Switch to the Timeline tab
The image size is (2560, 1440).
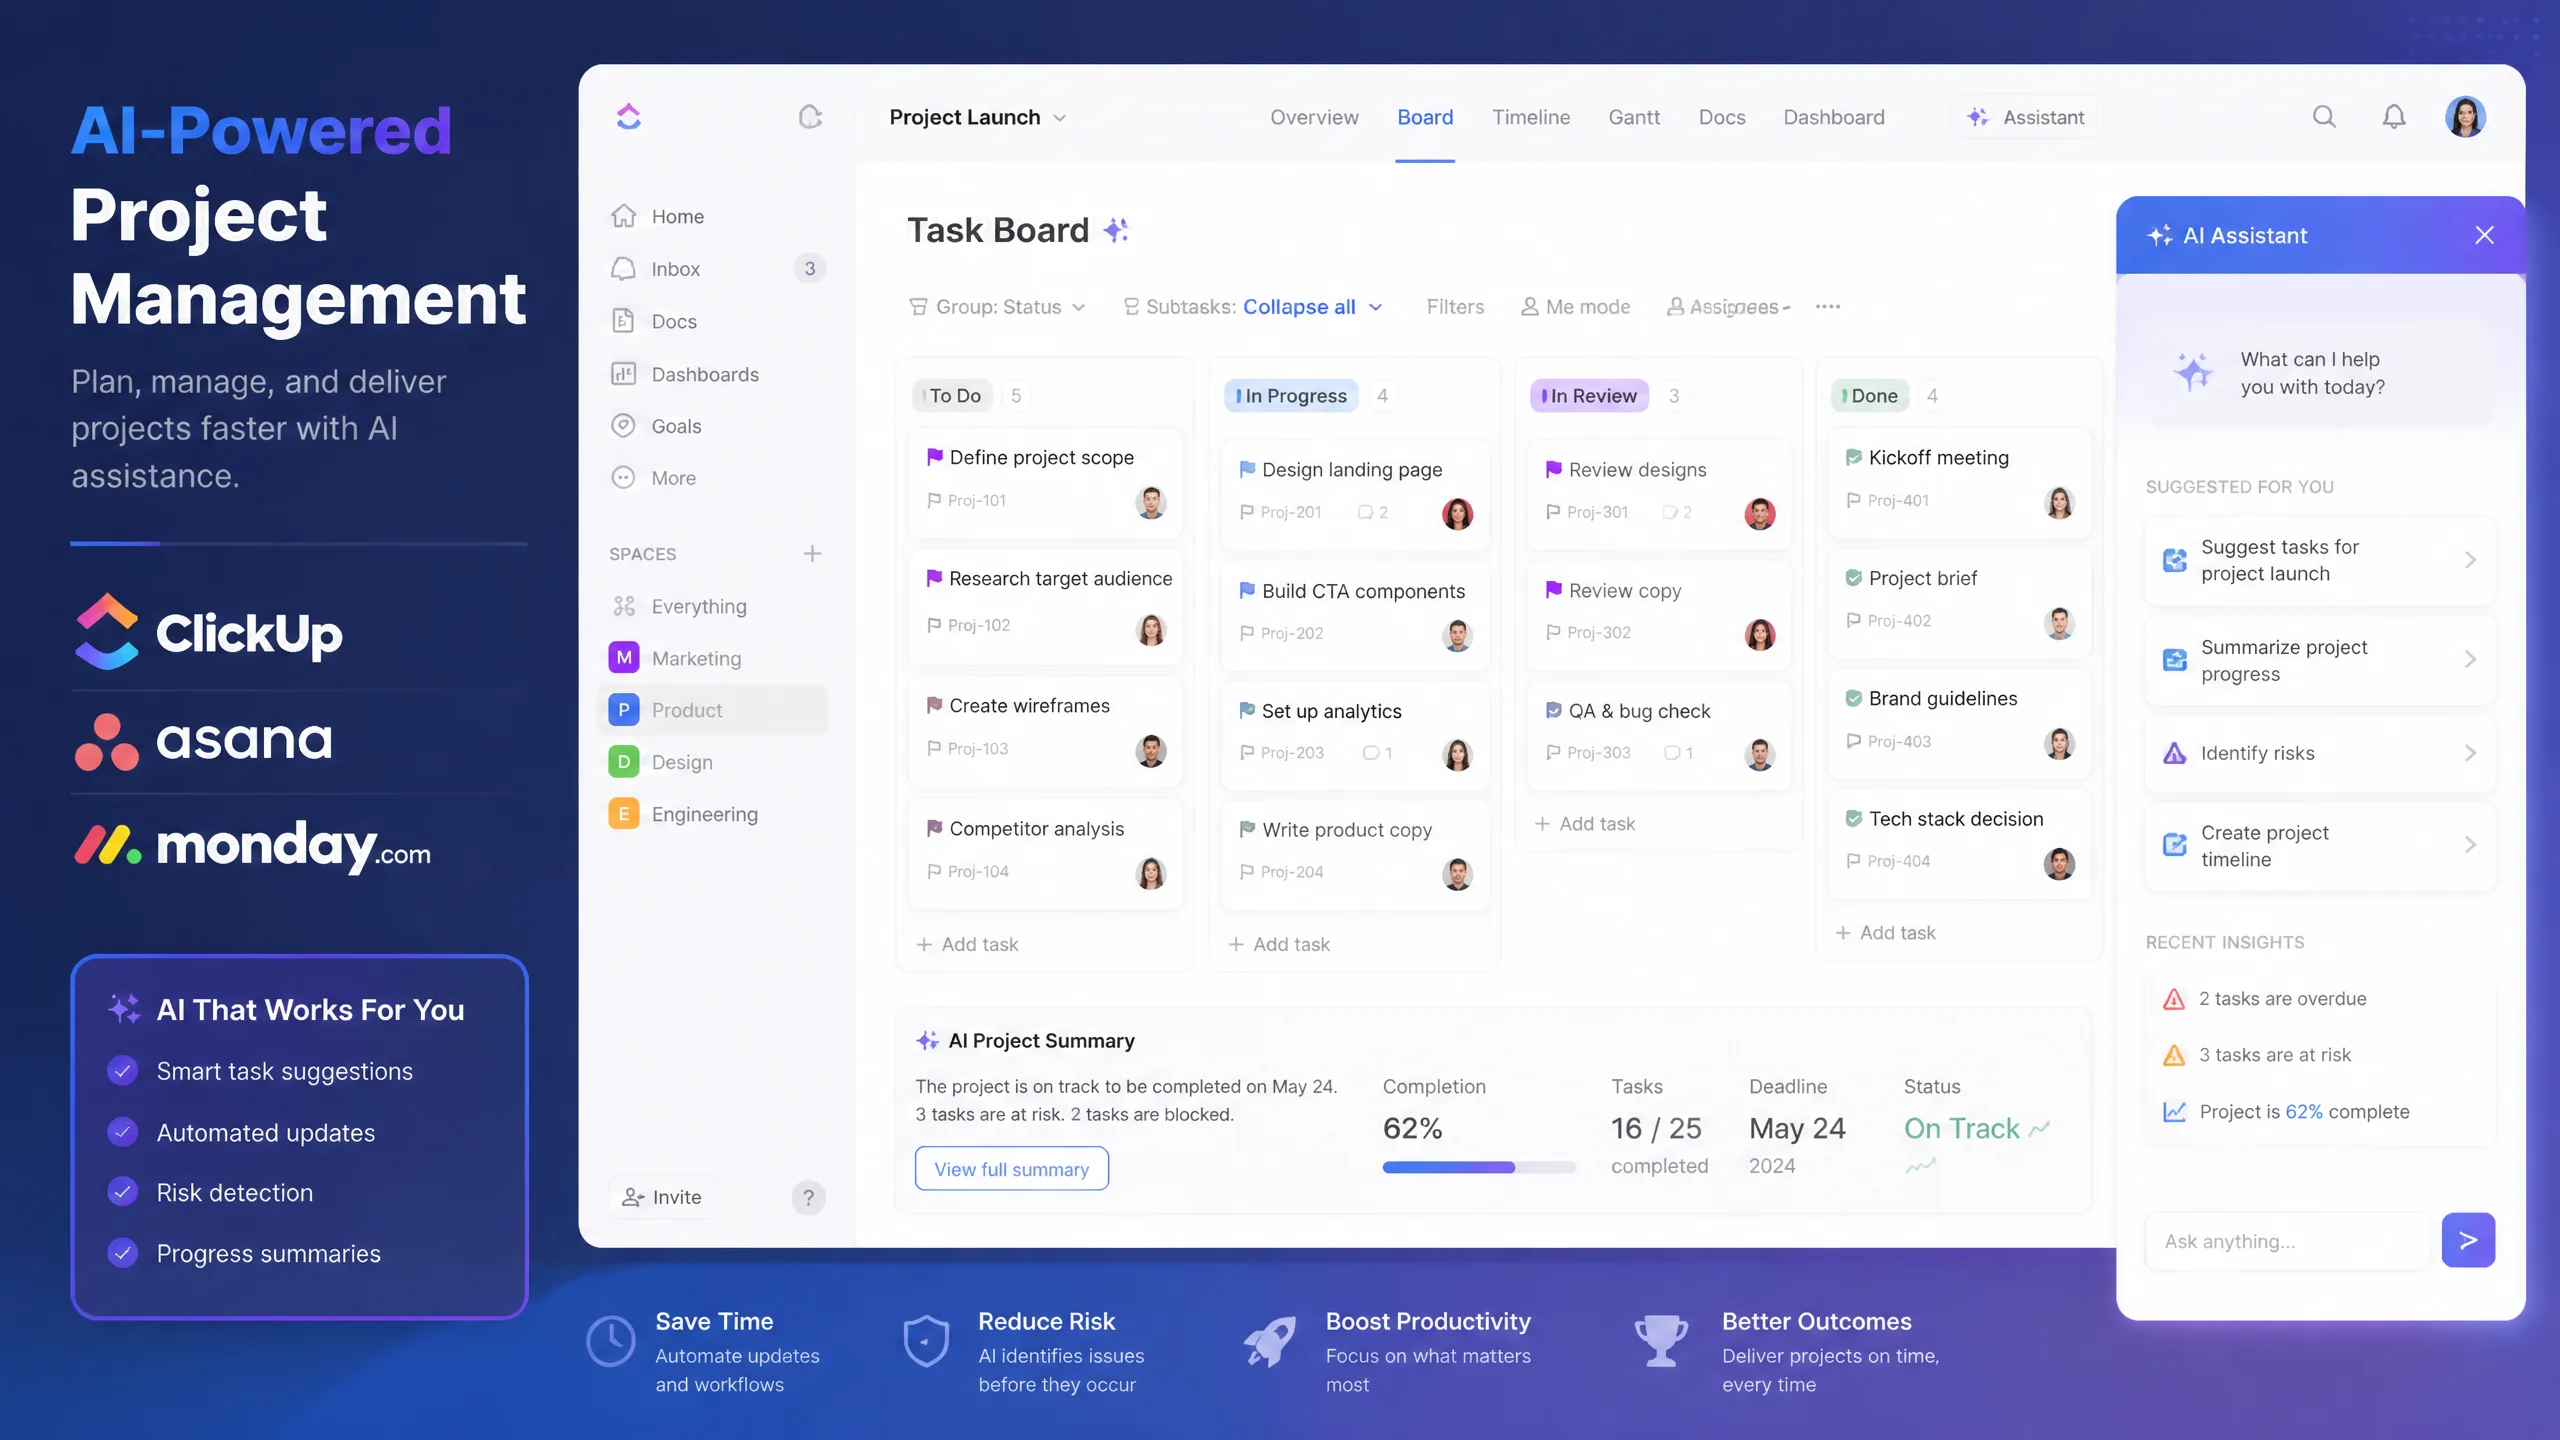1531,117
